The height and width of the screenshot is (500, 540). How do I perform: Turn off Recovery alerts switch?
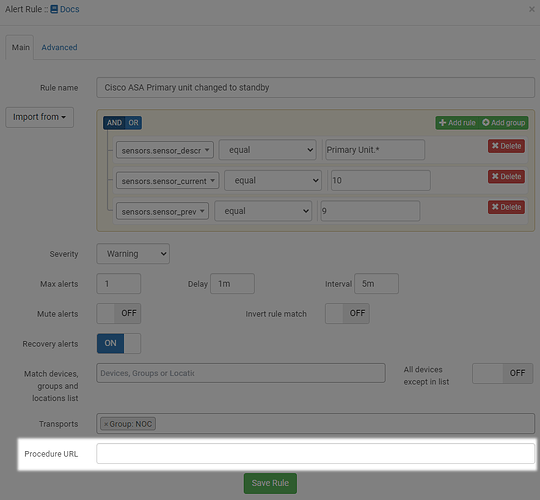pyautogui.click(x=119, y=343)
